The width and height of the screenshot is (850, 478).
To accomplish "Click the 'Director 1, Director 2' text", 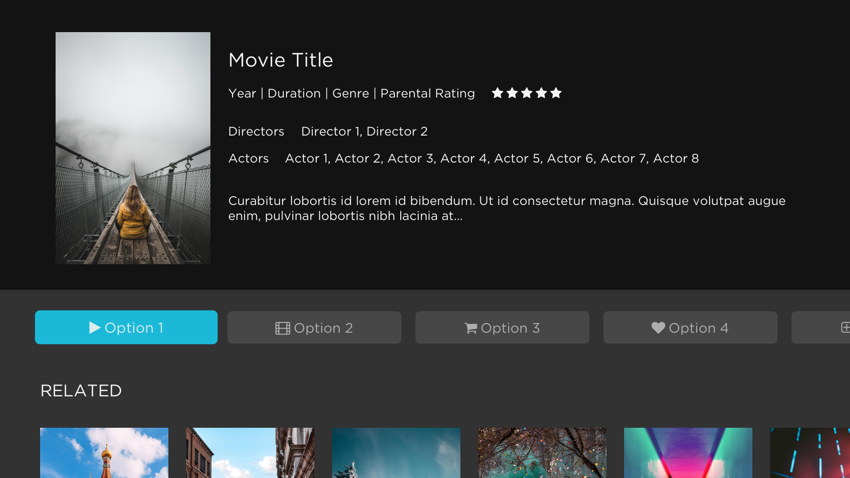I will pyautogui.click(x=364, y=132).
